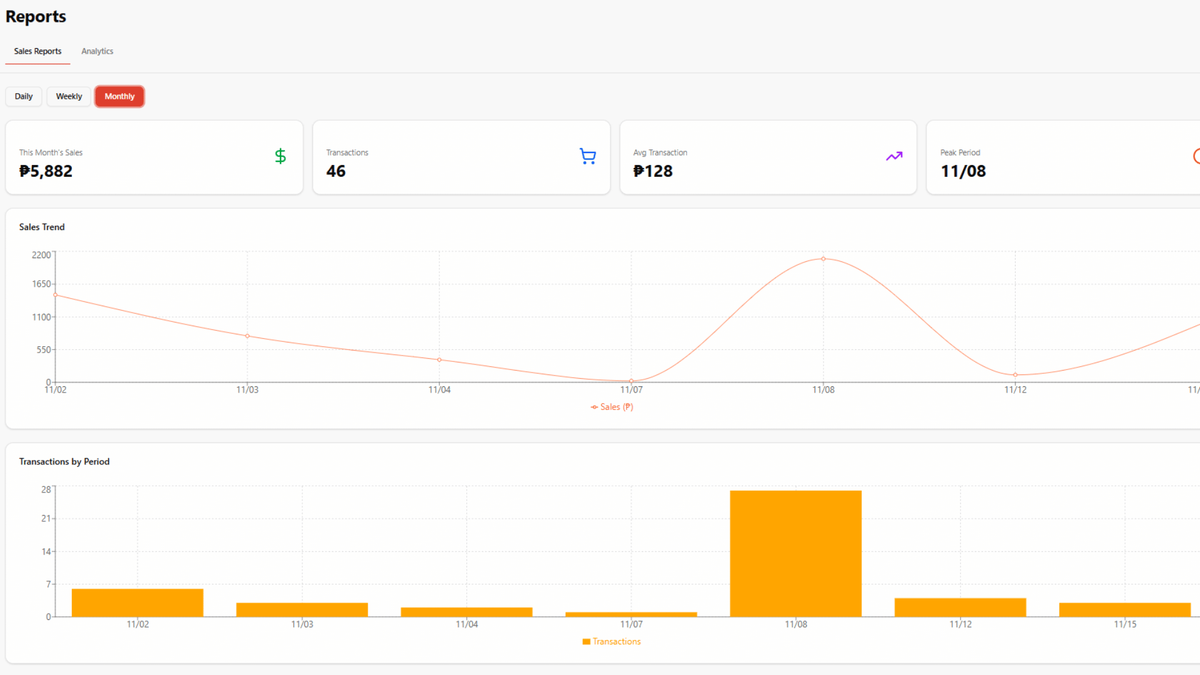The image size is (1200, 675).
Task: Click the Transactions legend label under bar chart
Action: tap(617, 641)
